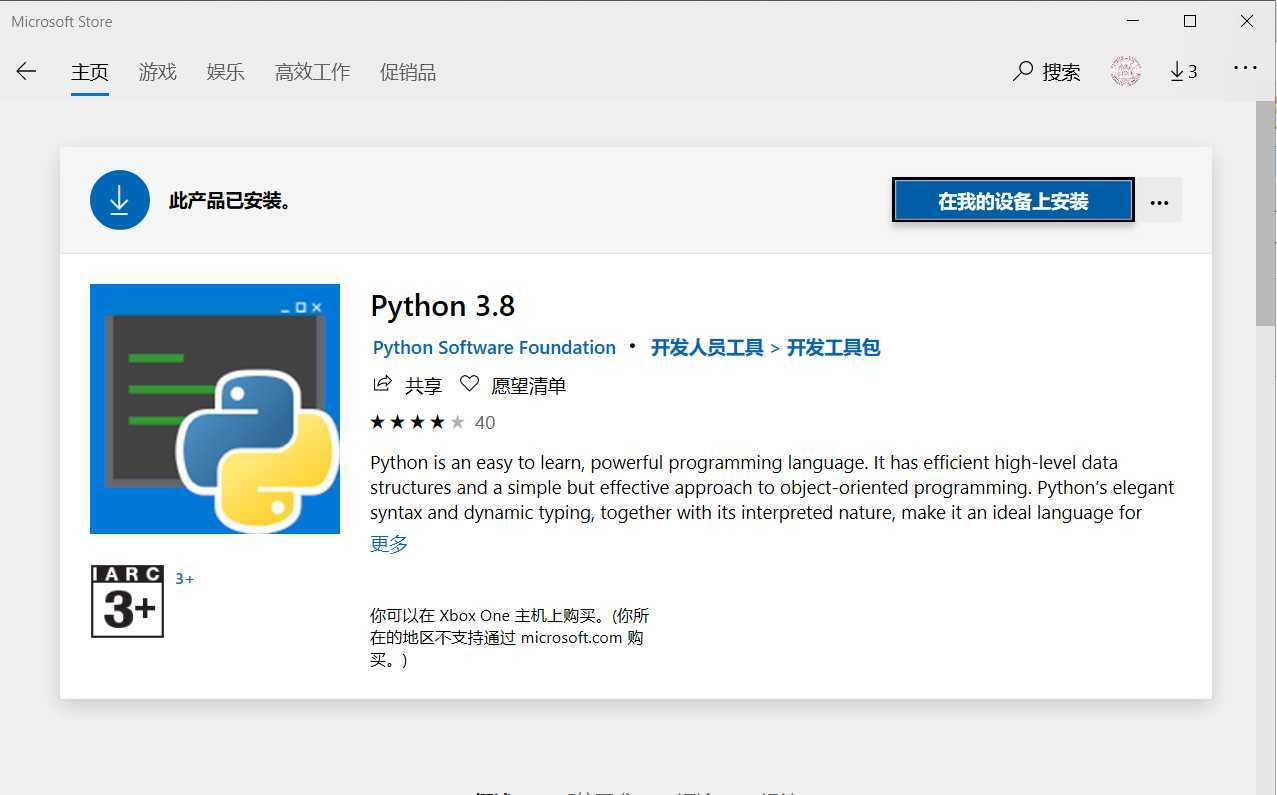Click the IARC 3+ rating badge
The image size is (1277, 795).
pyautogui.click(x=127, y=601)
